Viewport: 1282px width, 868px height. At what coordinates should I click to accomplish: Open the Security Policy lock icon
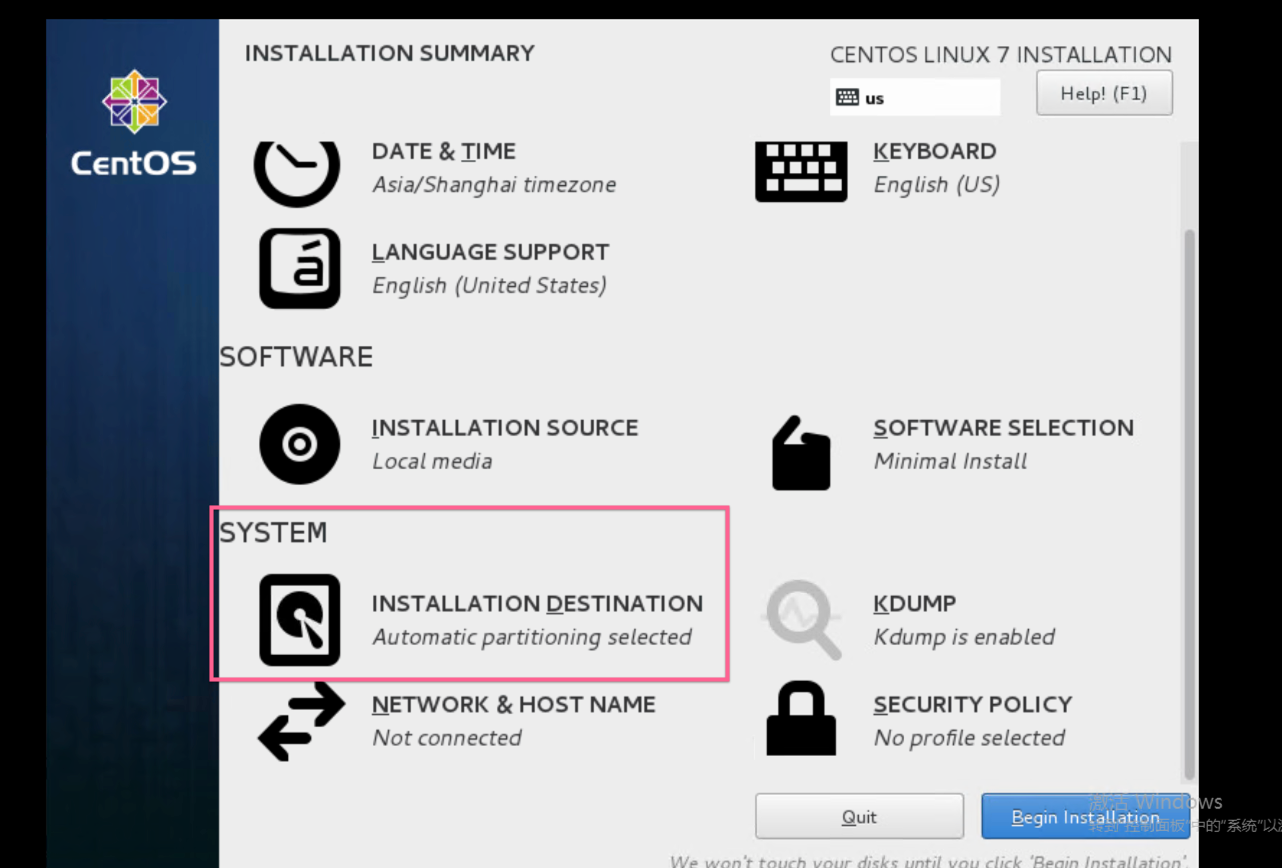[x=801, y=720]
